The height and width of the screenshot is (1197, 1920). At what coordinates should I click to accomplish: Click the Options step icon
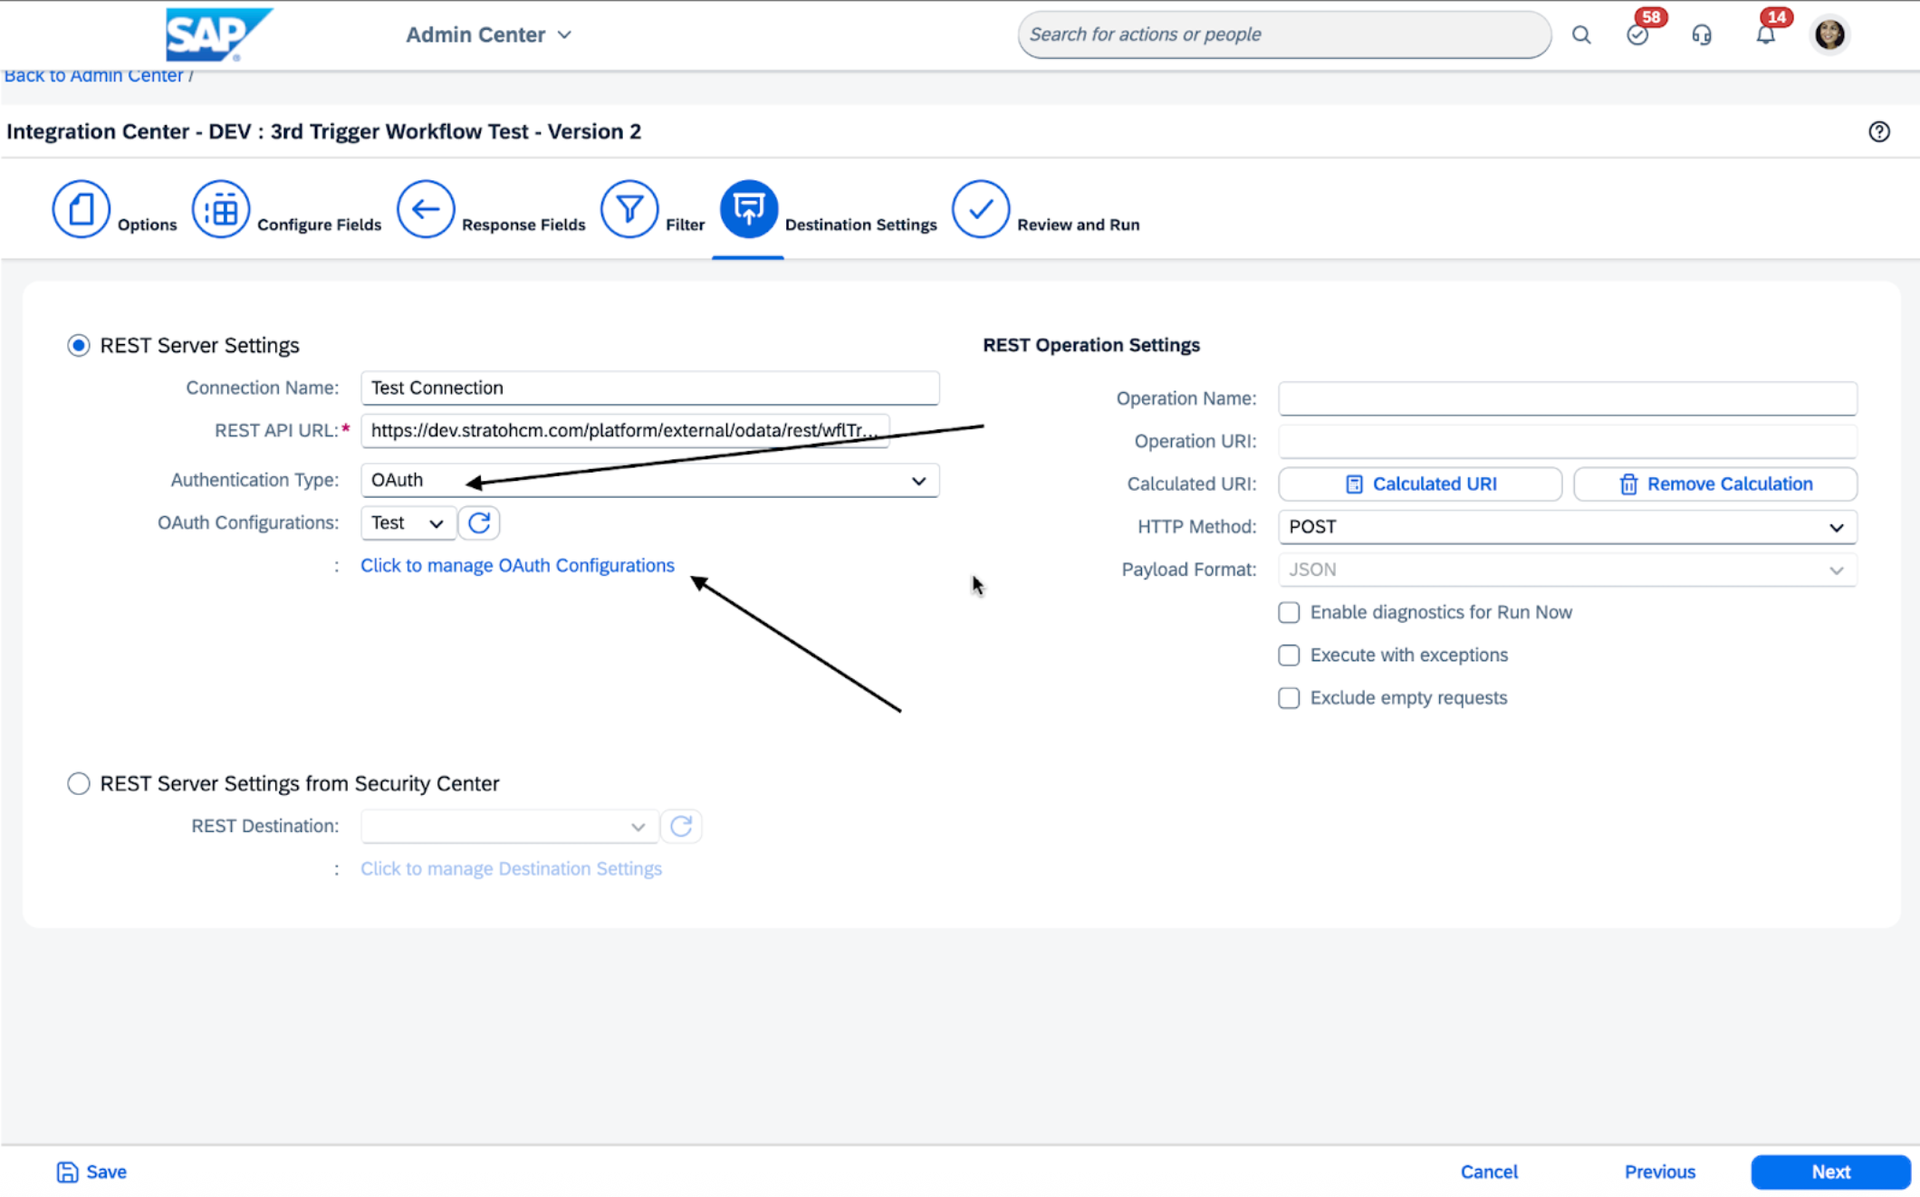pyautogui.click(x=81, y=209)
